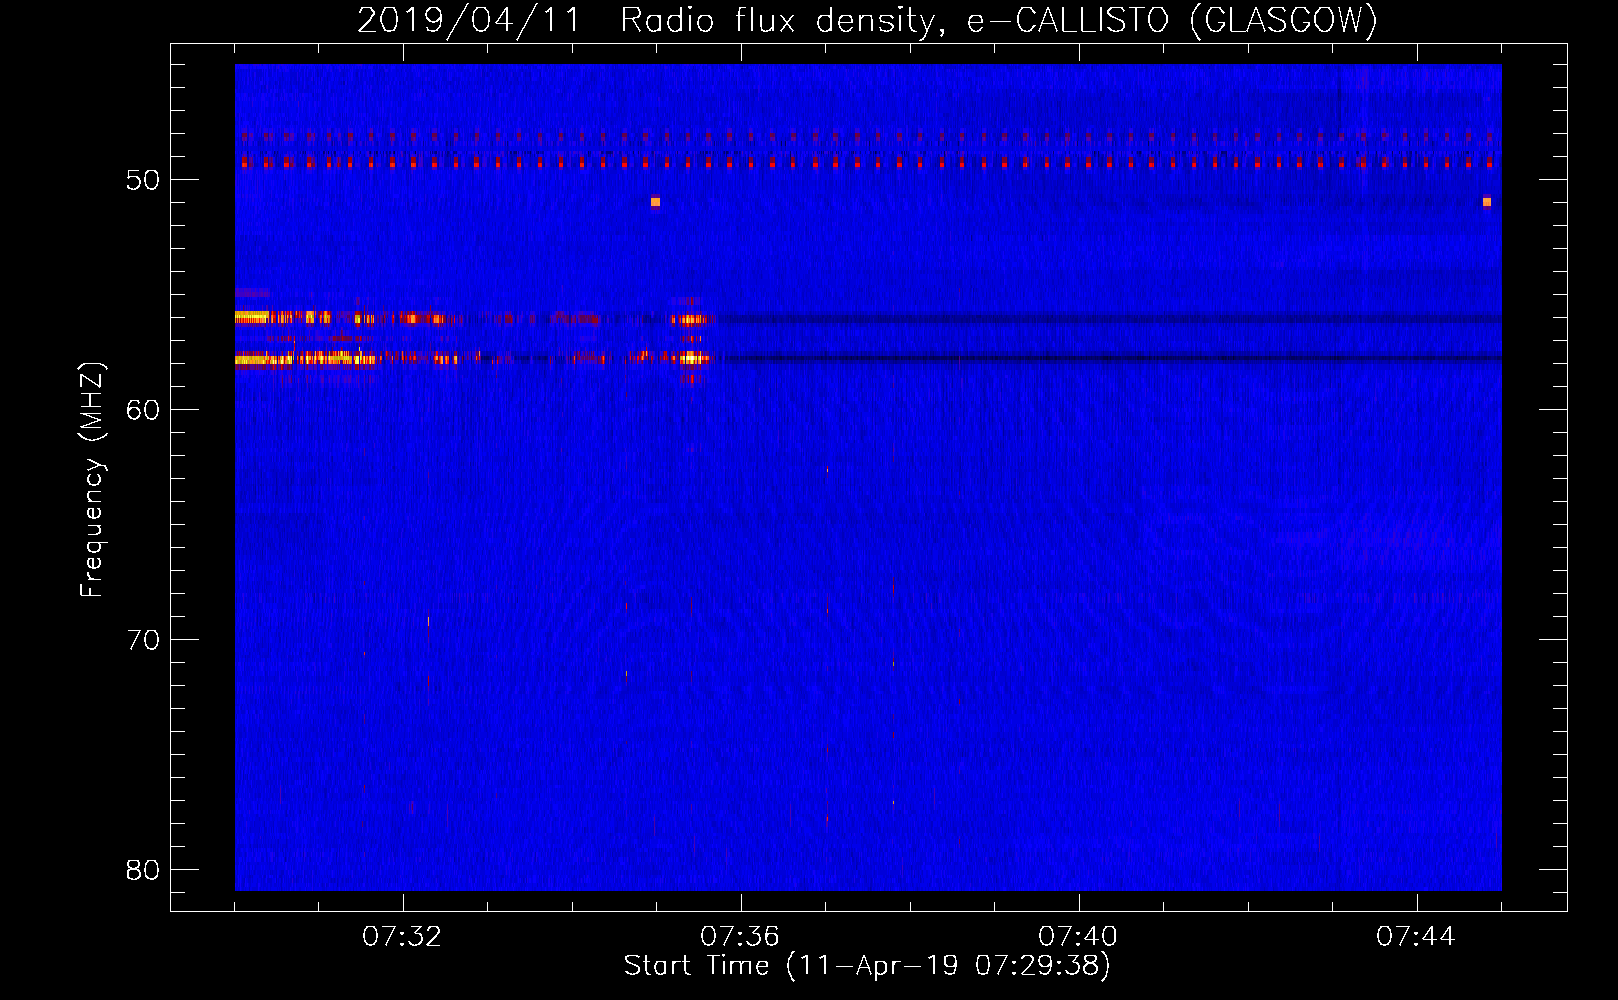Click the orange spot at 51 MHz near 07:35
This screenshot has height=1000, width=1618.
click(x=655, y=202)
